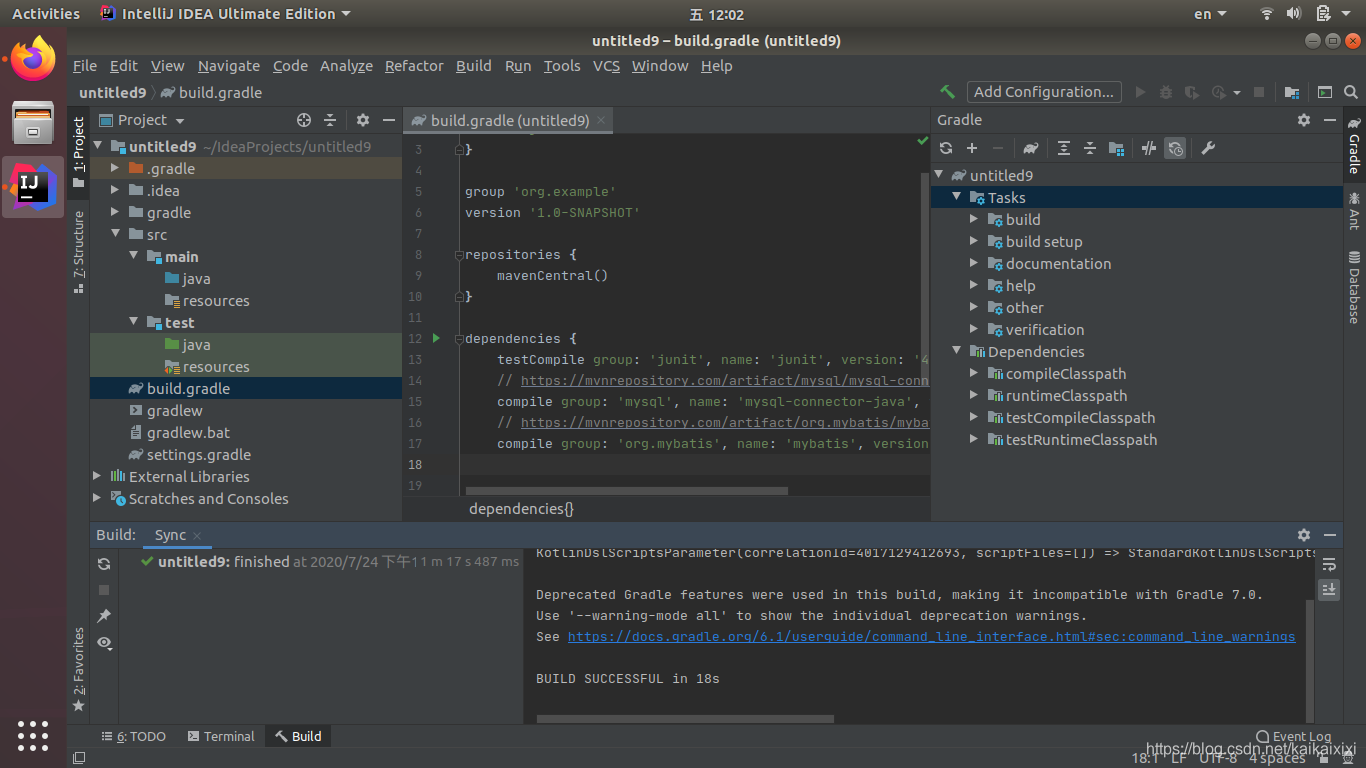The width and height of the screenshot is (1366, 768).
Task: Open the system volume indicator
Action: coord(1293,14)
